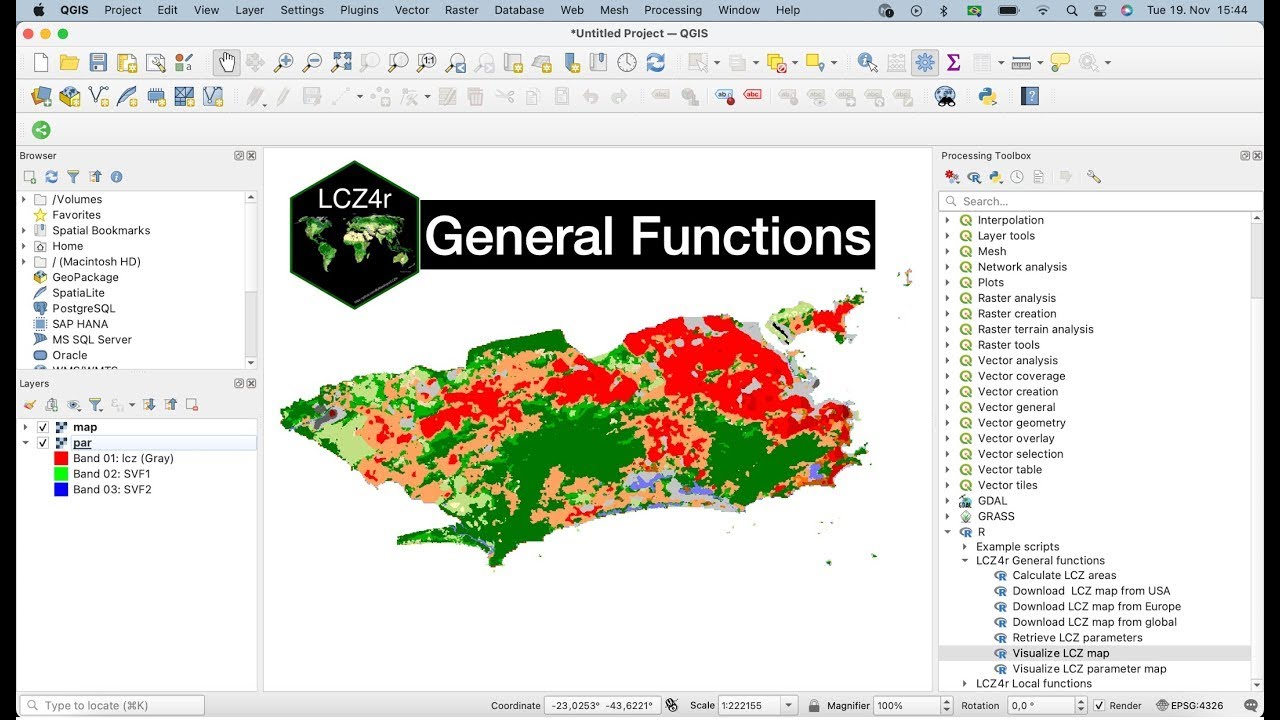Toggle visibility of the par layer
1280x720 pixels.
[42, 443]
